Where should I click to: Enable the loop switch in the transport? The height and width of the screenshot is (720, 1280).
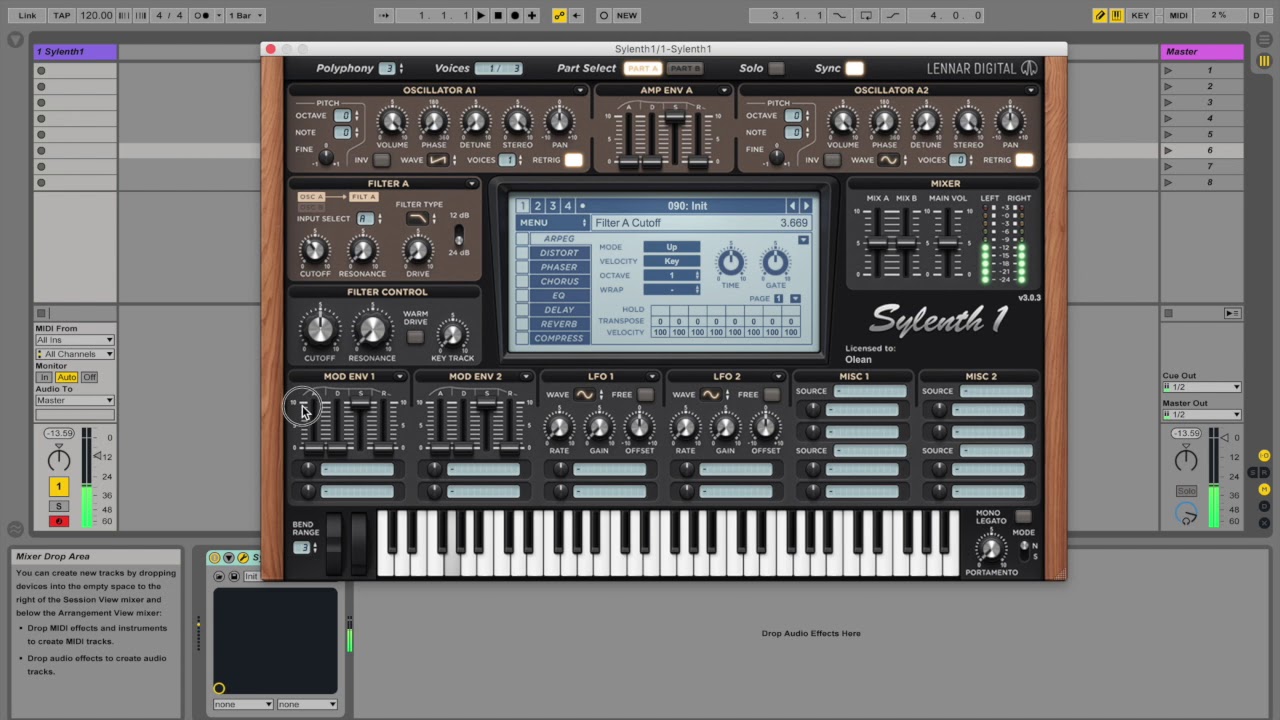[866, 15]
